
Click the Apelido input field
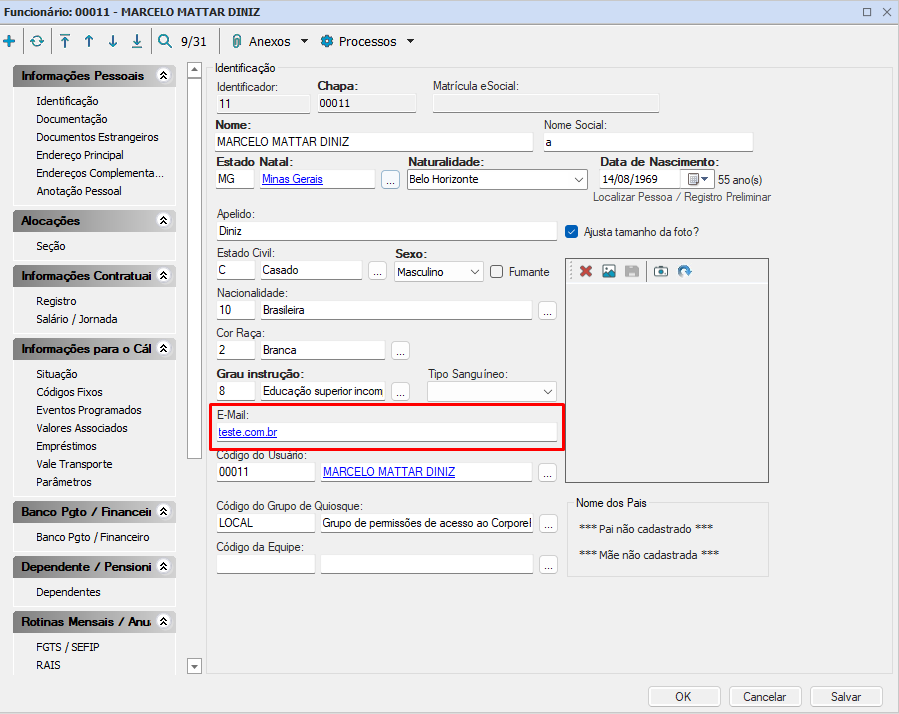tap(385, 231)
